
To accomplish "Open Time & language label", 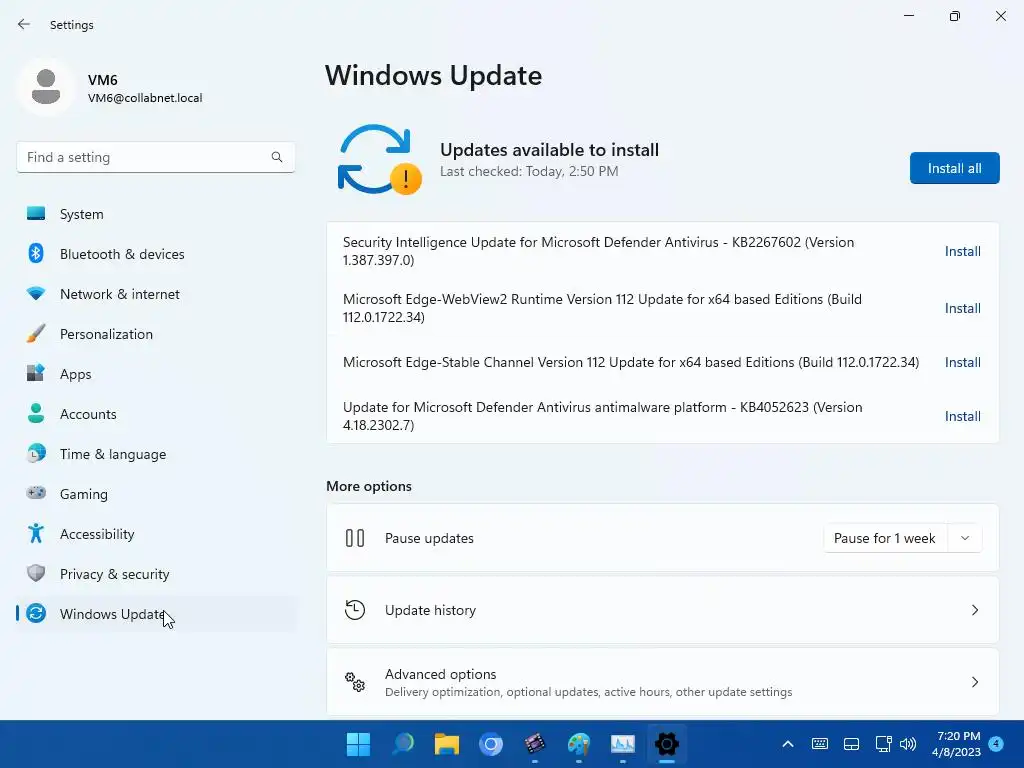I will [113, 454].
